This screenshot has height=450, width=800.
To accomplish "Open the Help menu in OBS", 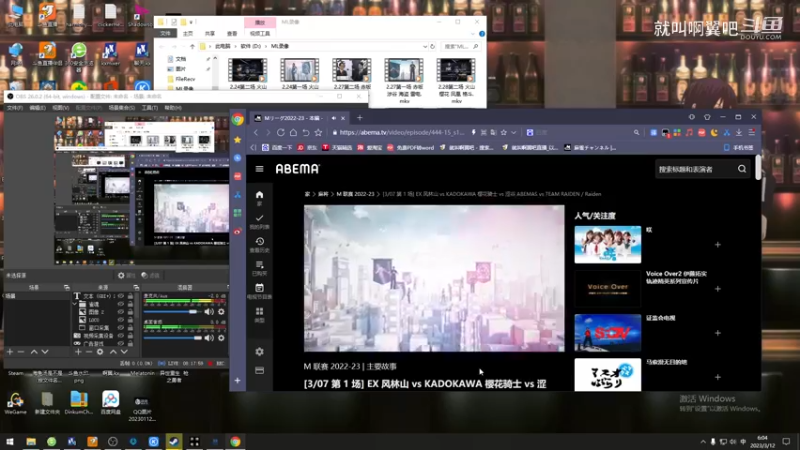I will tap(173, 108).
